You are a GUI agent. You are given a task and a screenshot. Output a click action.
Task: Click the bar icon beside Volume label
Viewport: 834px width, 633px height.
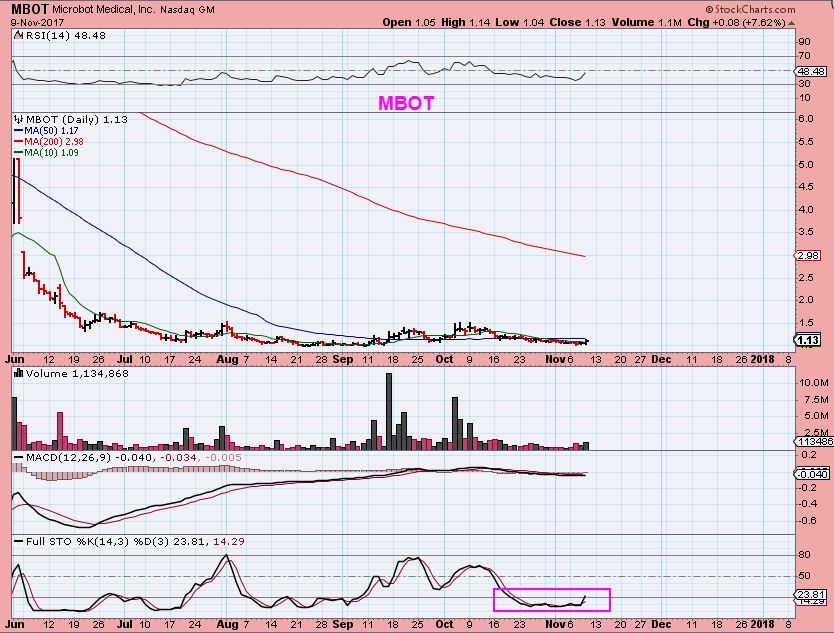coord(19,374)
